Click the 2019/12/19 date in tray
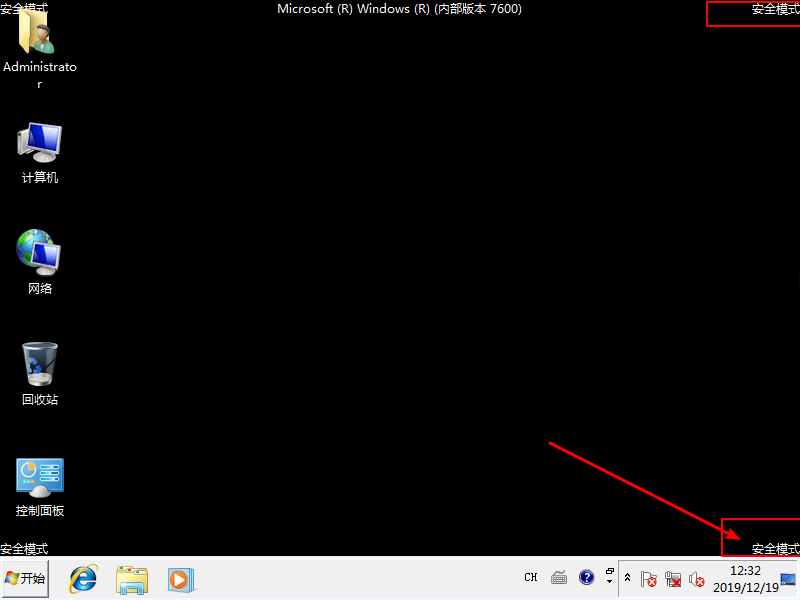800x600 pixels. coord(745,587)
